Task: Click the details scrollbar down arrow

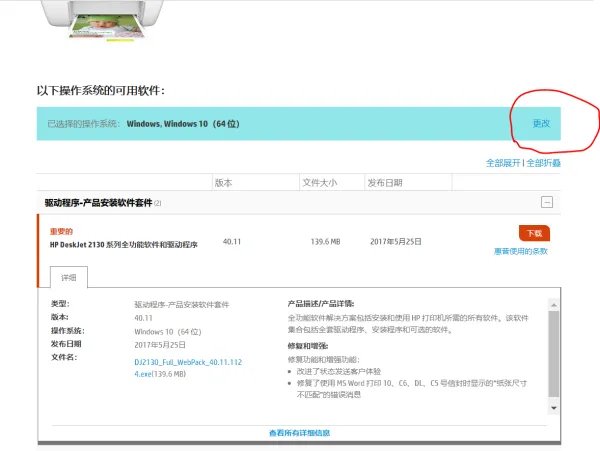Action: coord(553,408)
